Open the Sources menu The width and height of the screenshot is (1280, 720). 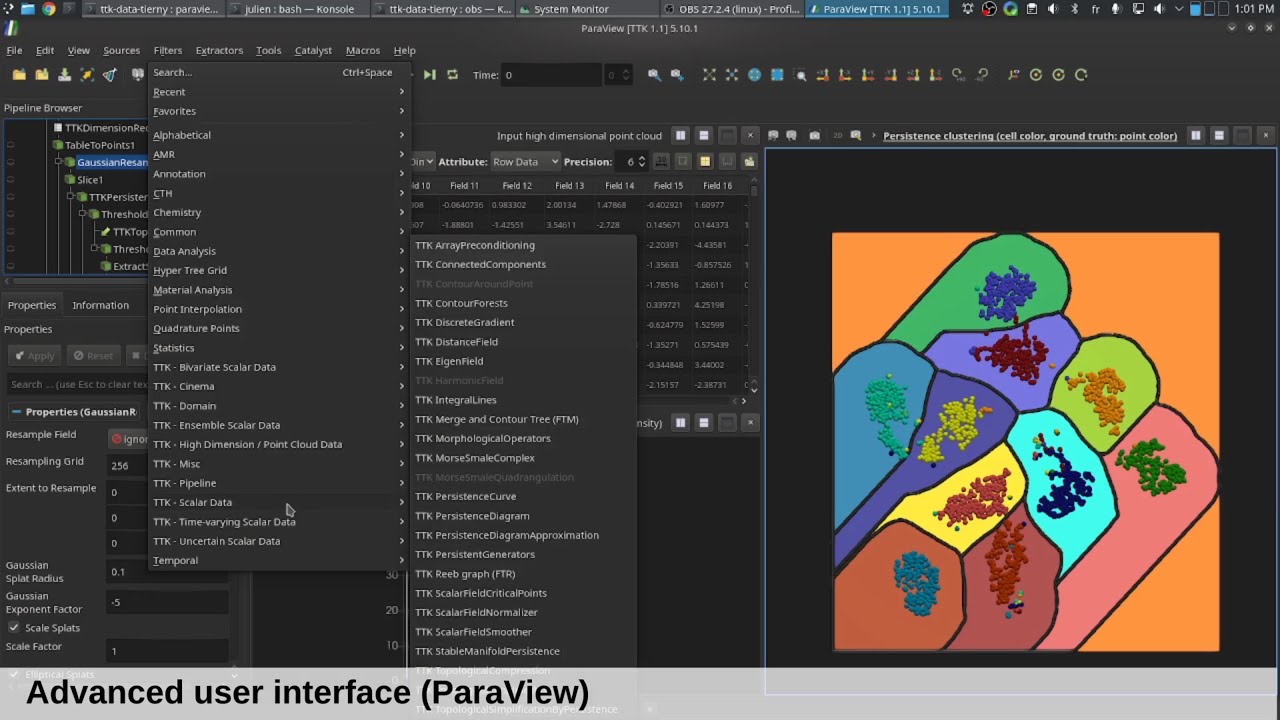point(121,50)
